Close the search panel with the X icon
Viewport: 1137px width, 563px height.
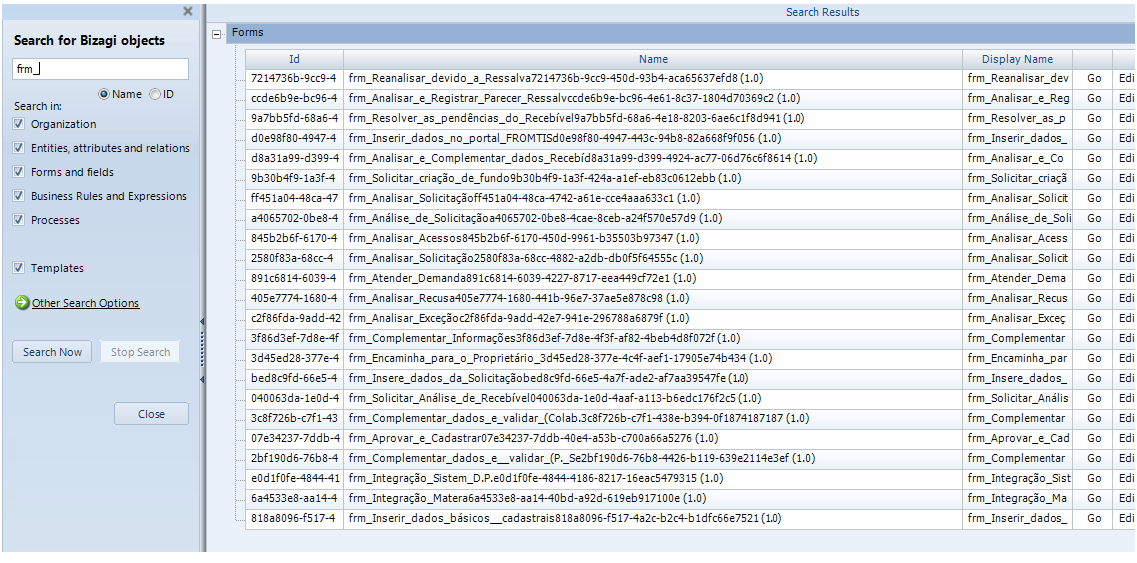188,11
